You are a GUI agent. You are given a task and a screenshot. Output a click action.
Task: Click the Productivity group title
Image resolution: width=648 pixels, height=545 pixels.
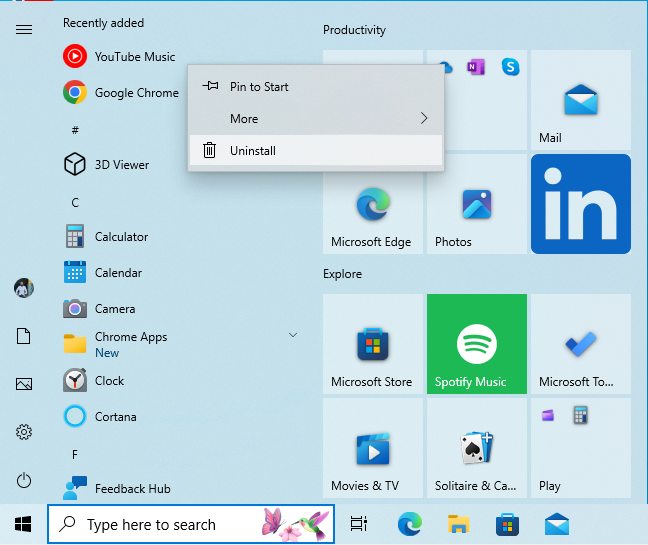(x=354, y=30)
